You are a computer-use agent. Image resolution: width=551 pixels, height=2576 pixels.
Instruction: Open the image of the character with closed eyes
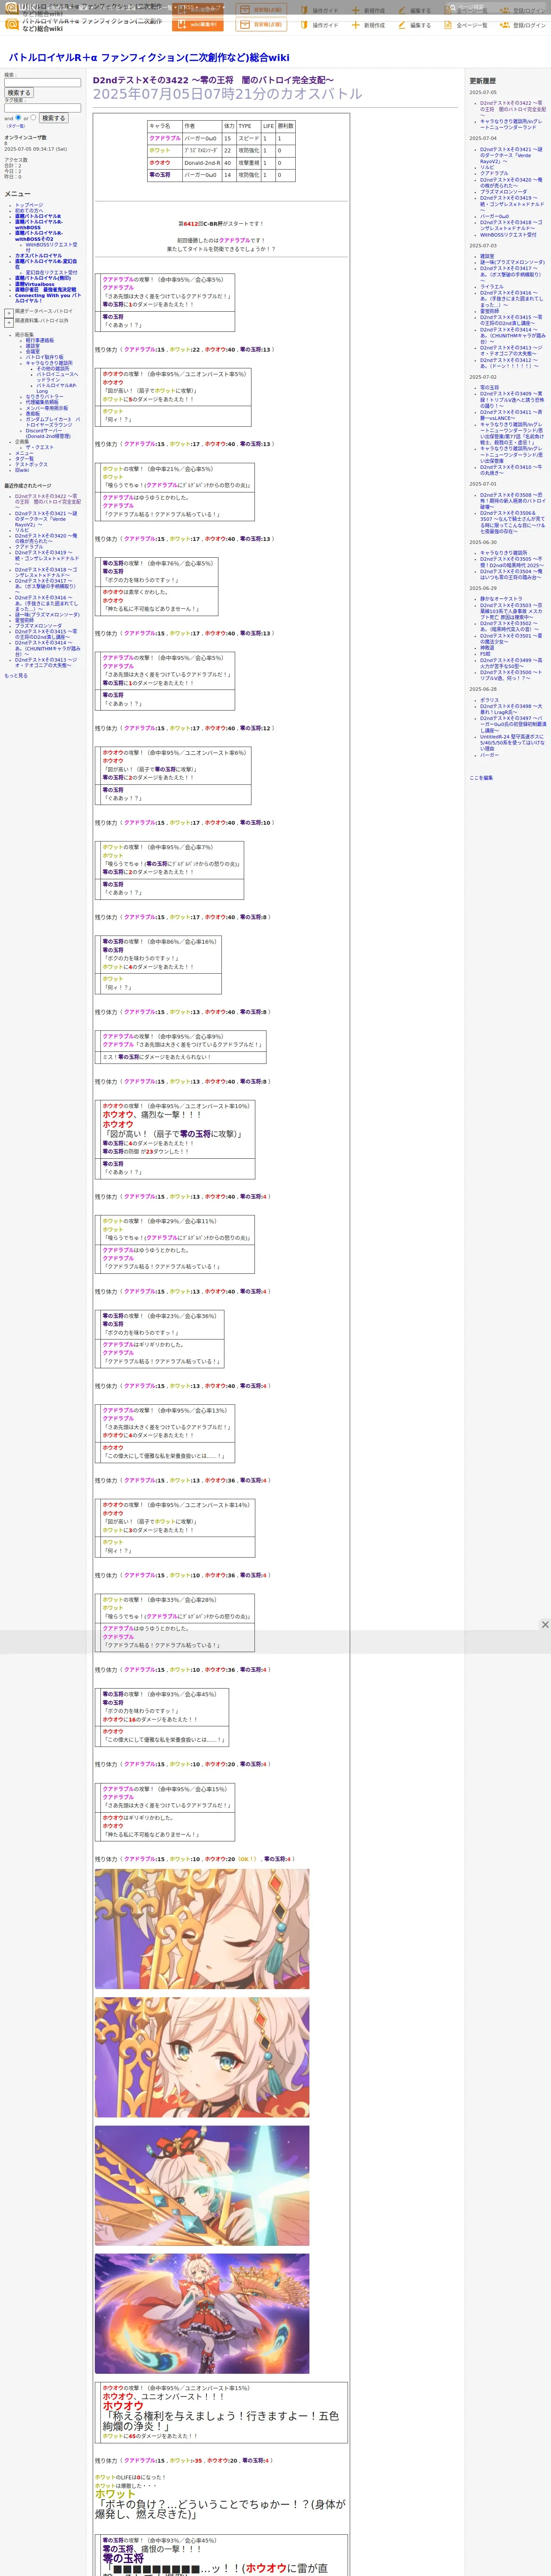pyautogui.click(x=202, y=1928)
